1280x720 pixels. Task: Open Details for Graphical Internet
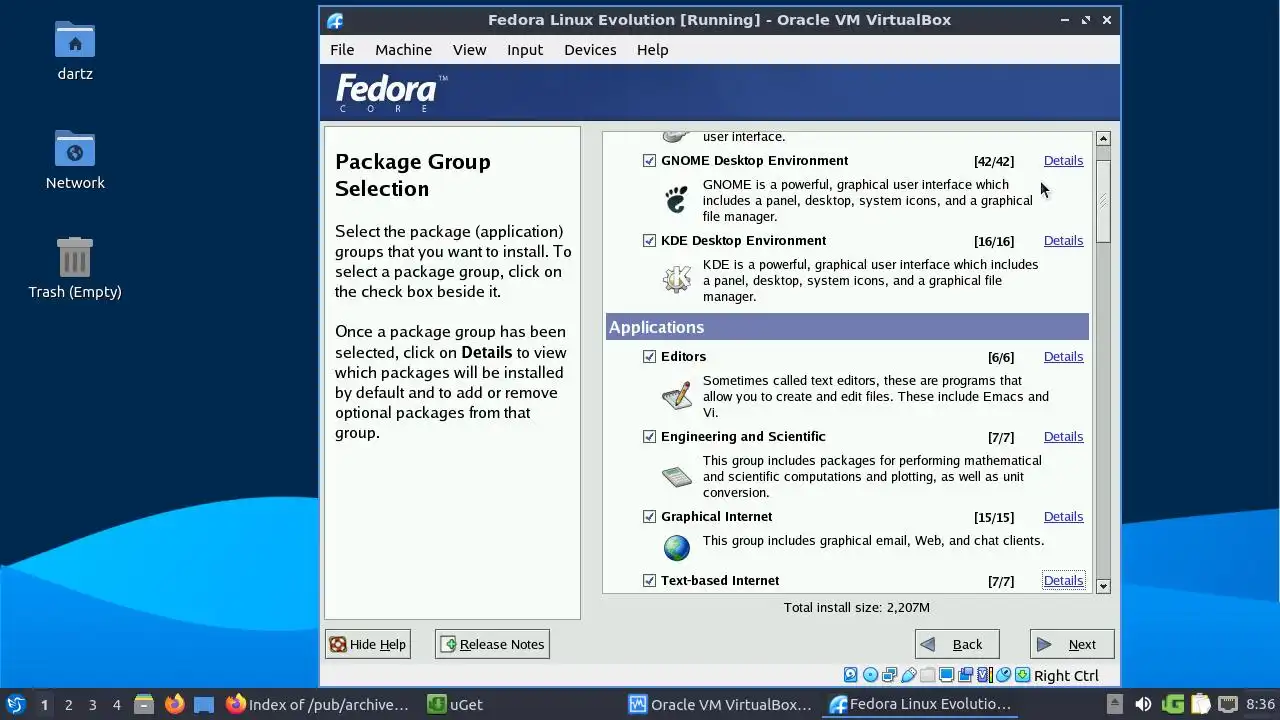click(x=1063, y=516)
